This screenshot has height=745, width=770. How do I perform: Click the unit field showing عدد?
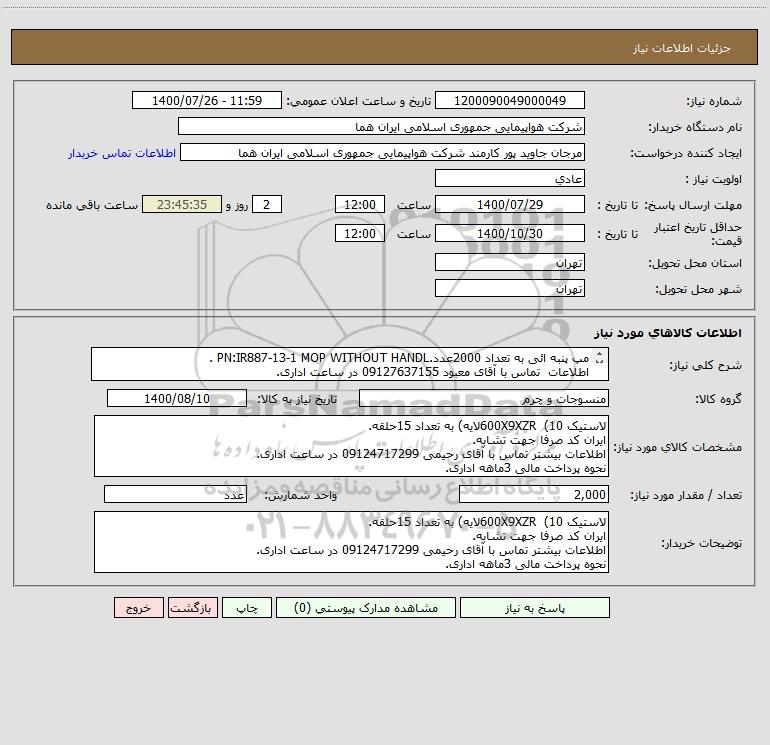175,495
